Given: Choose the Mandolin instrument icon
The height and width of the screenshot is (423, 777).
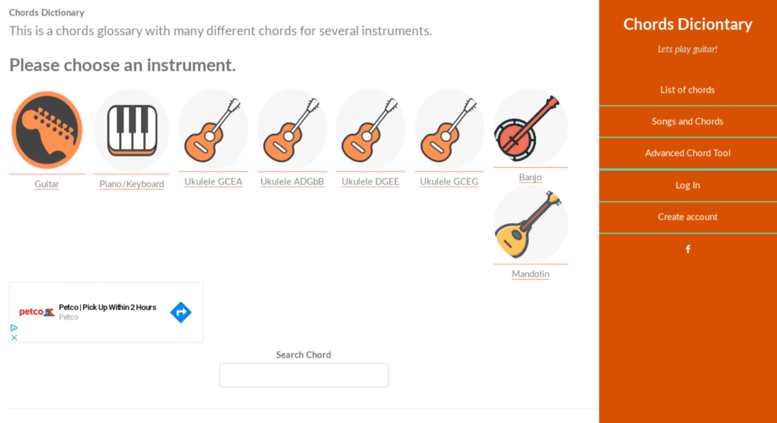Looking at the screenshot, I should 530,224.
